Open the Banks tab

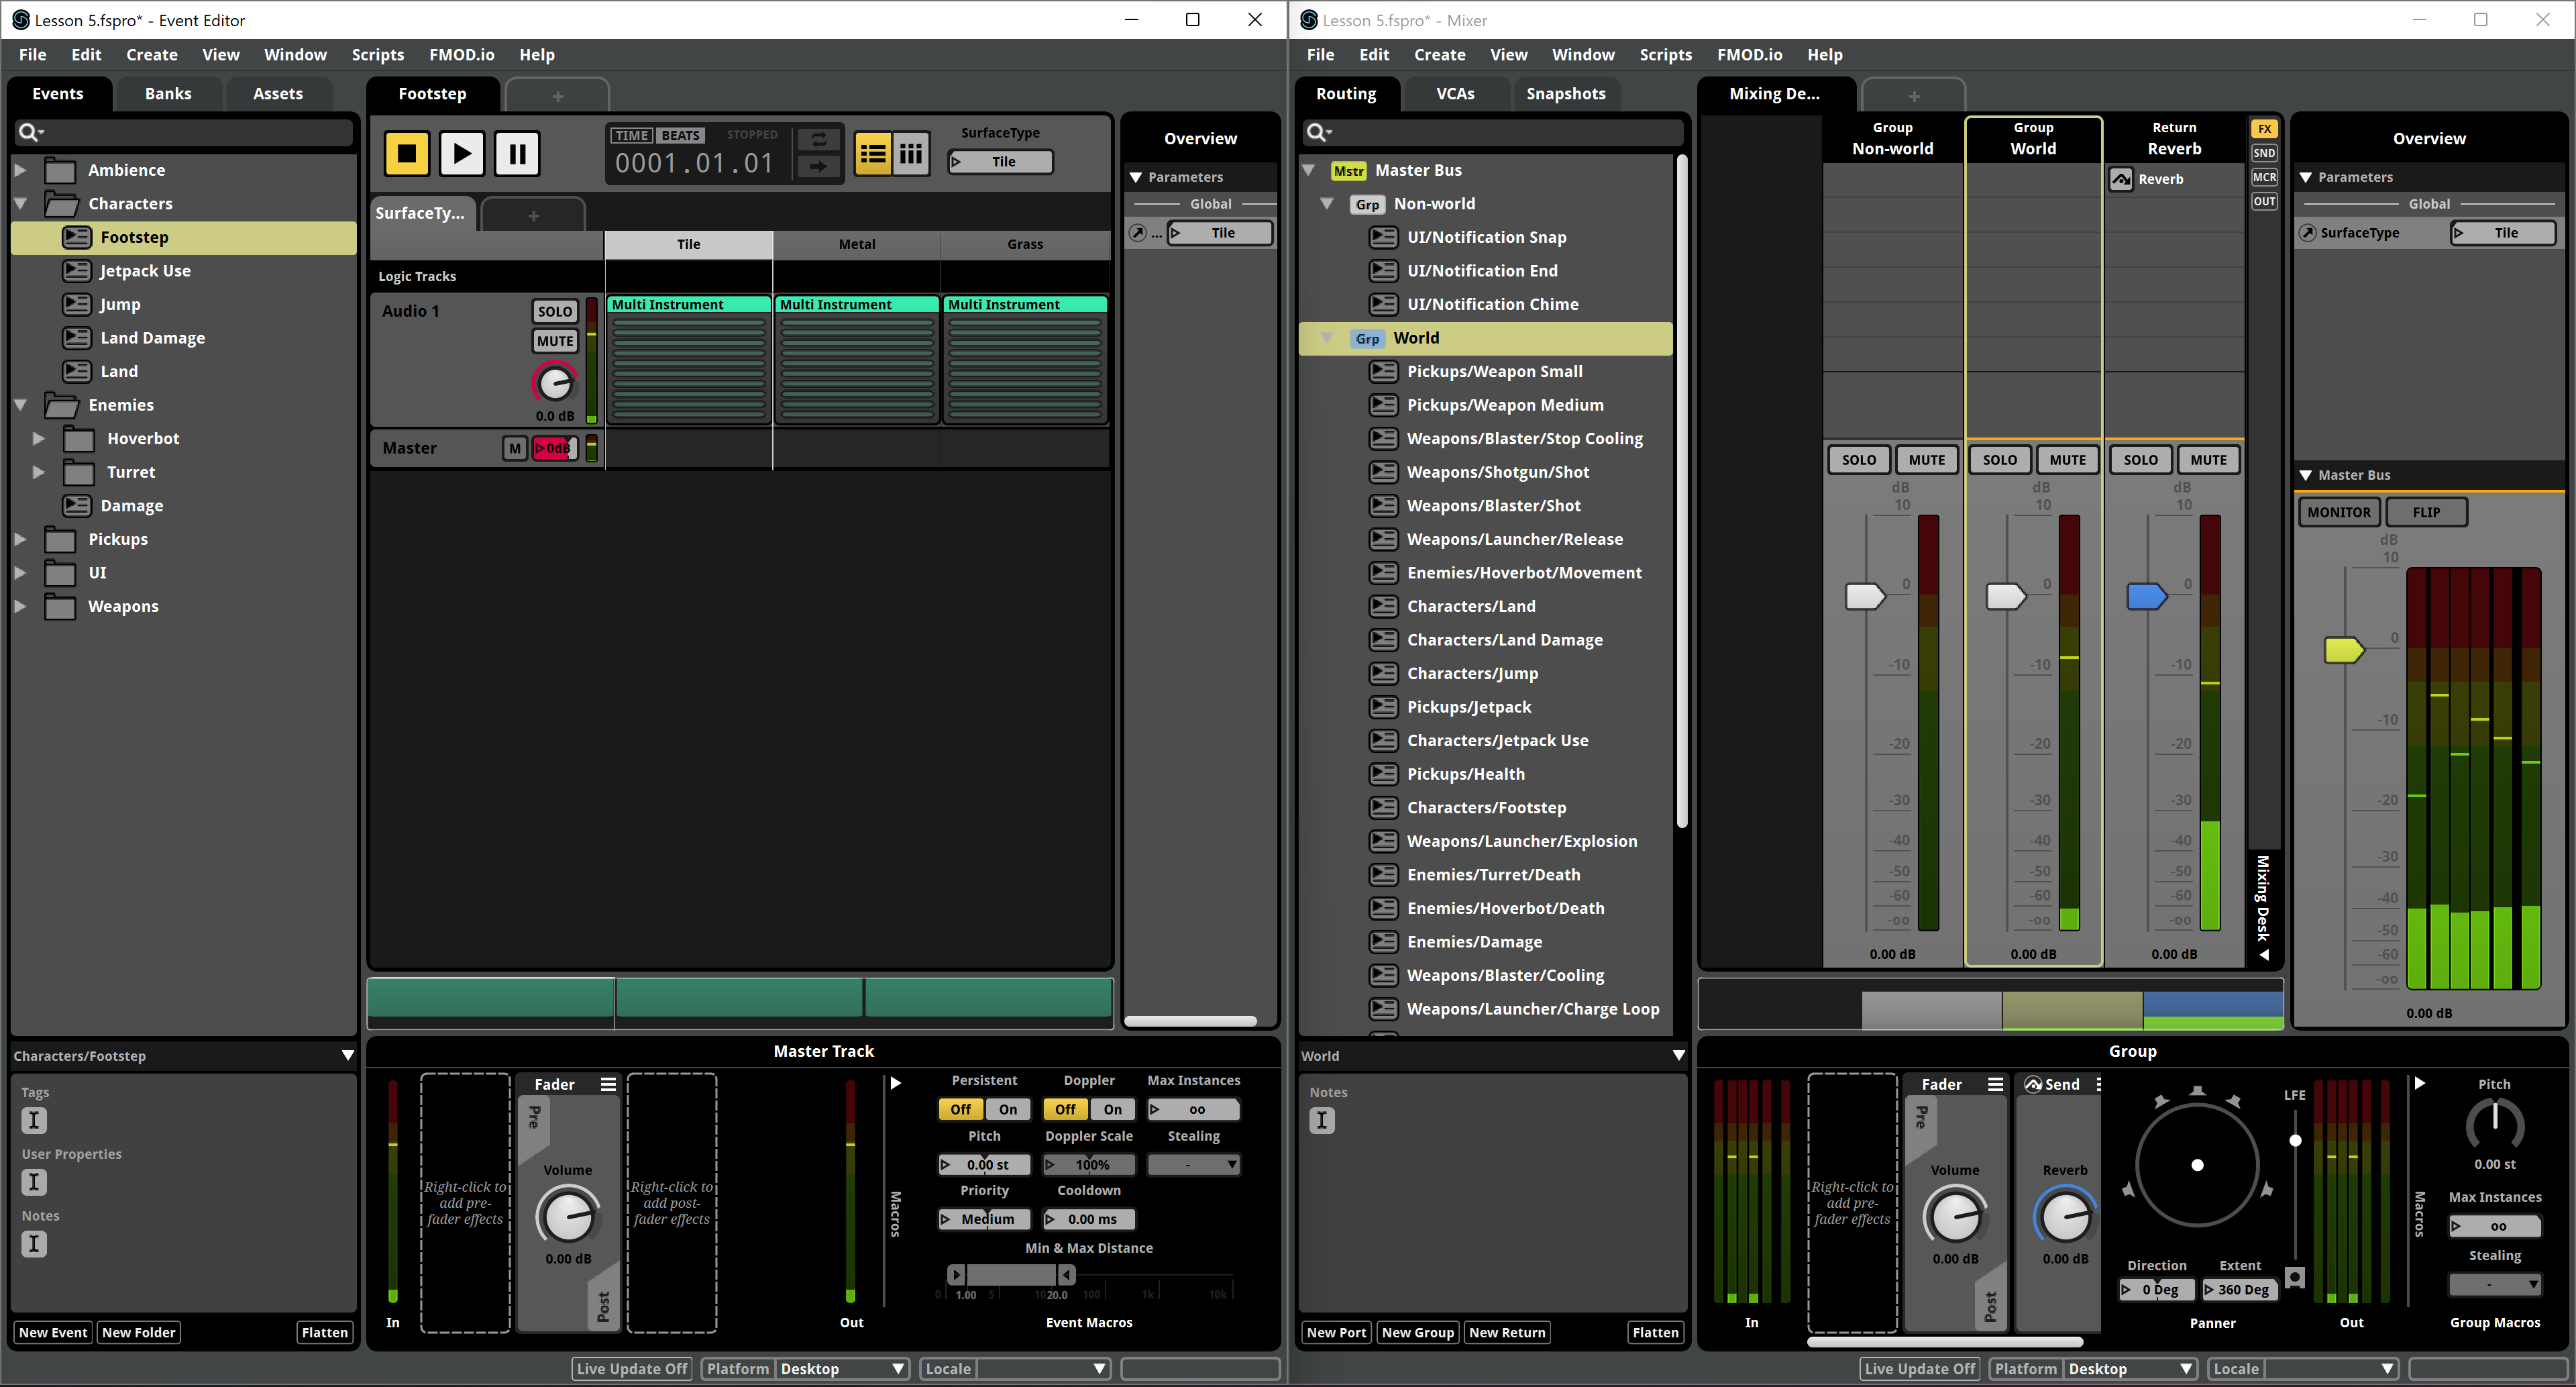[168, 94]
